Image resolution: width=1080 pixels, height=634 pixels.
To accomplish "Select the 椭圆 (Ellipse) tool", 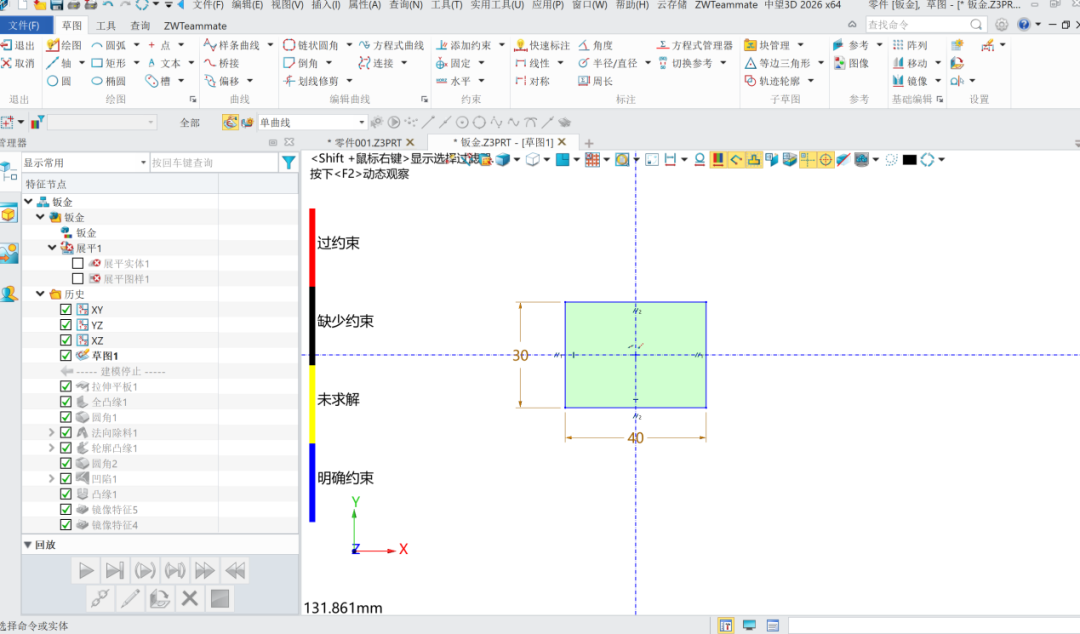I will click(x=109, y=81).
